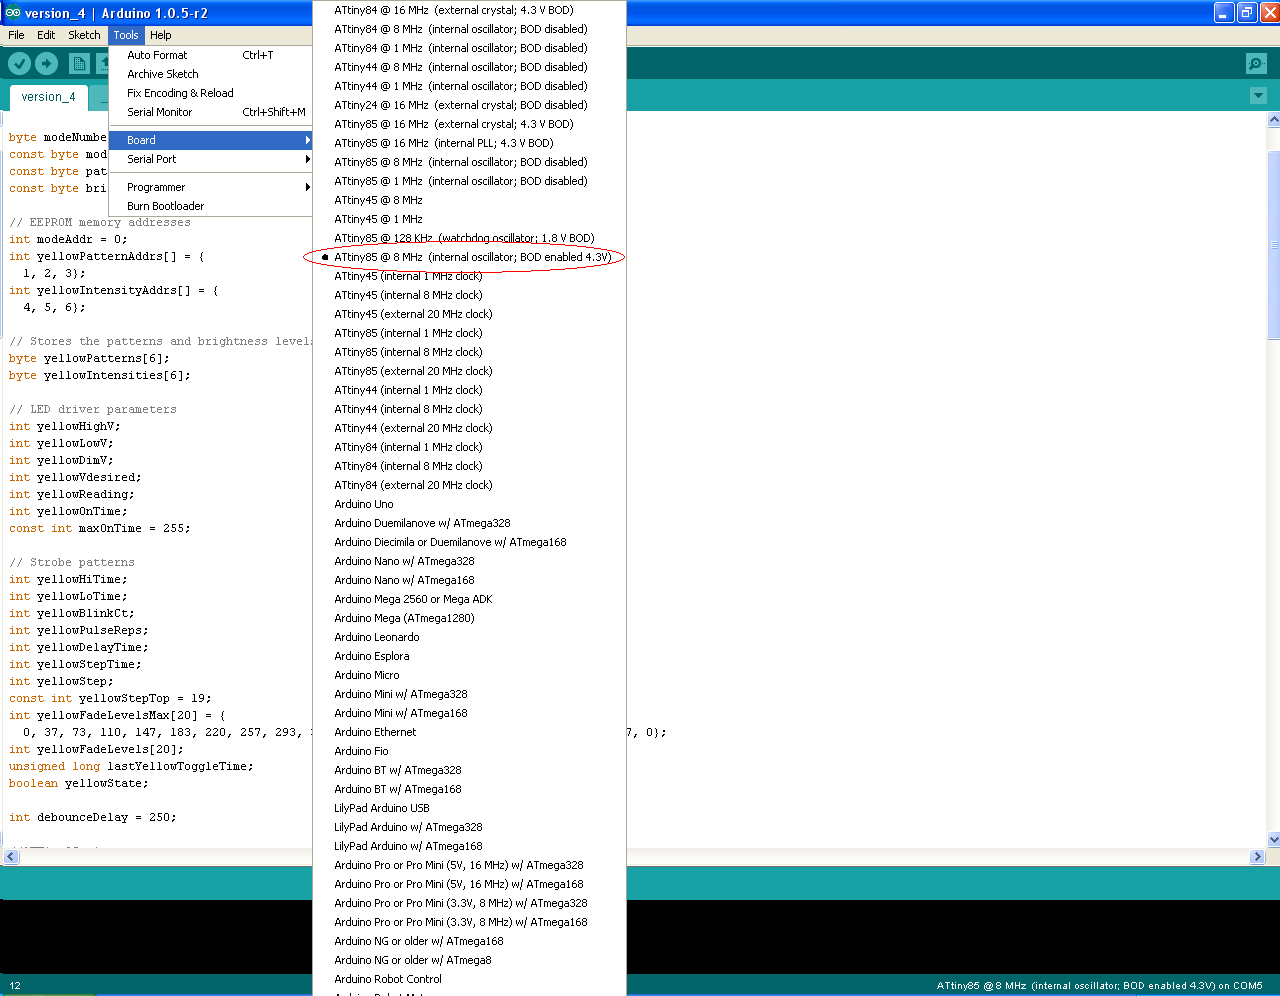Open a sketch using the toolbar icon
1280x996 pixels.
(x=105, y=63)
